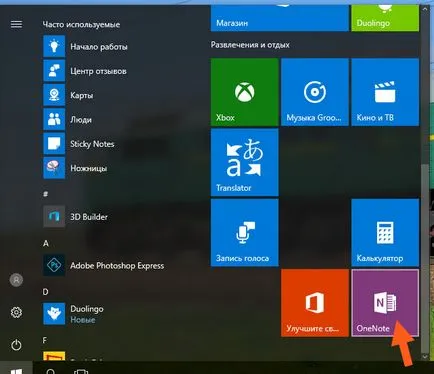Open user account icon in sidebar

coord(16,280)
